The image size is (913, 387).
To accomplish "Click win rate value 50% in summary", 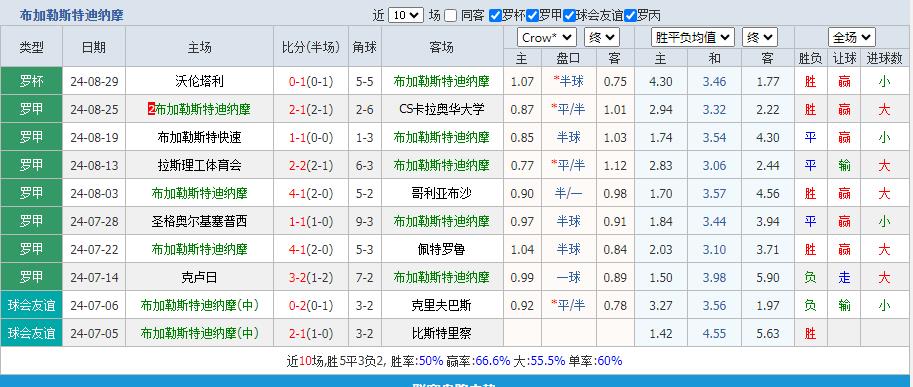I will [431, 361].
